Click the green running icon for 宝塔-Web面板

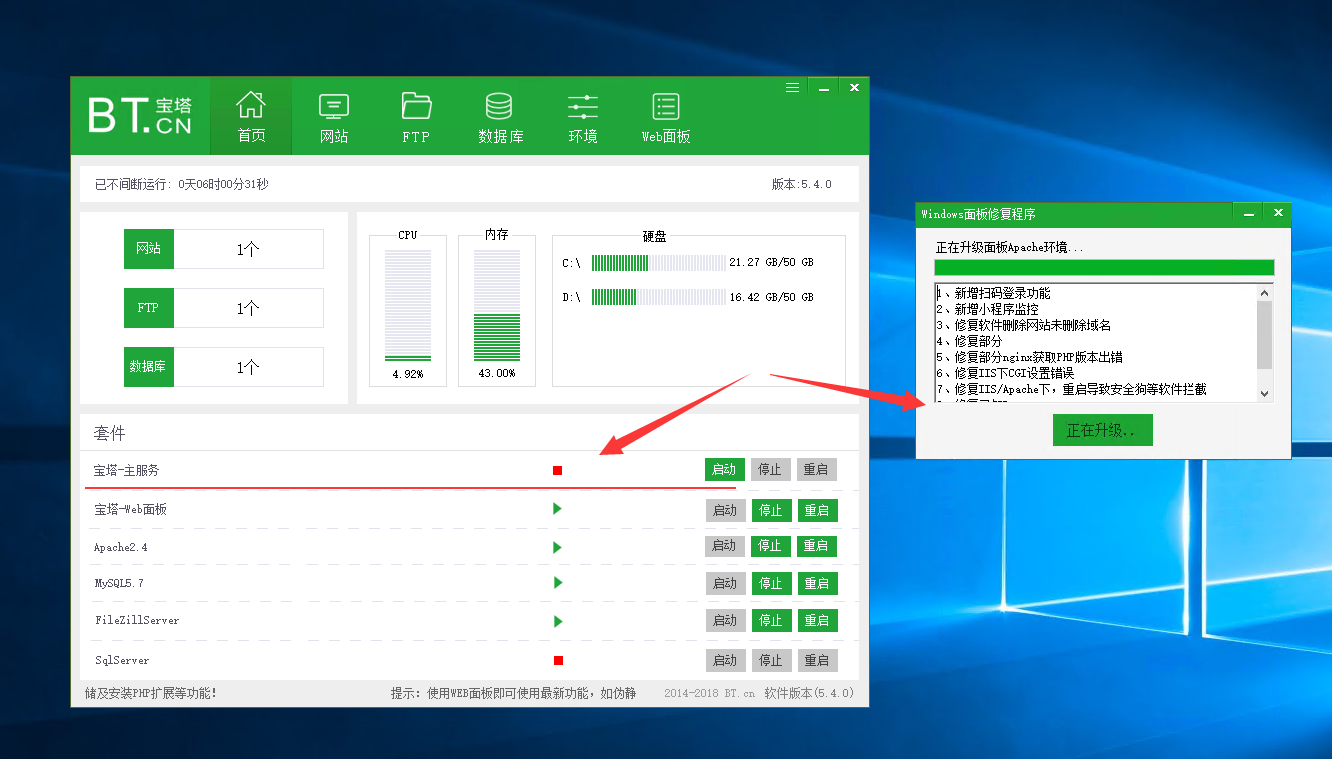coord(557,509)
